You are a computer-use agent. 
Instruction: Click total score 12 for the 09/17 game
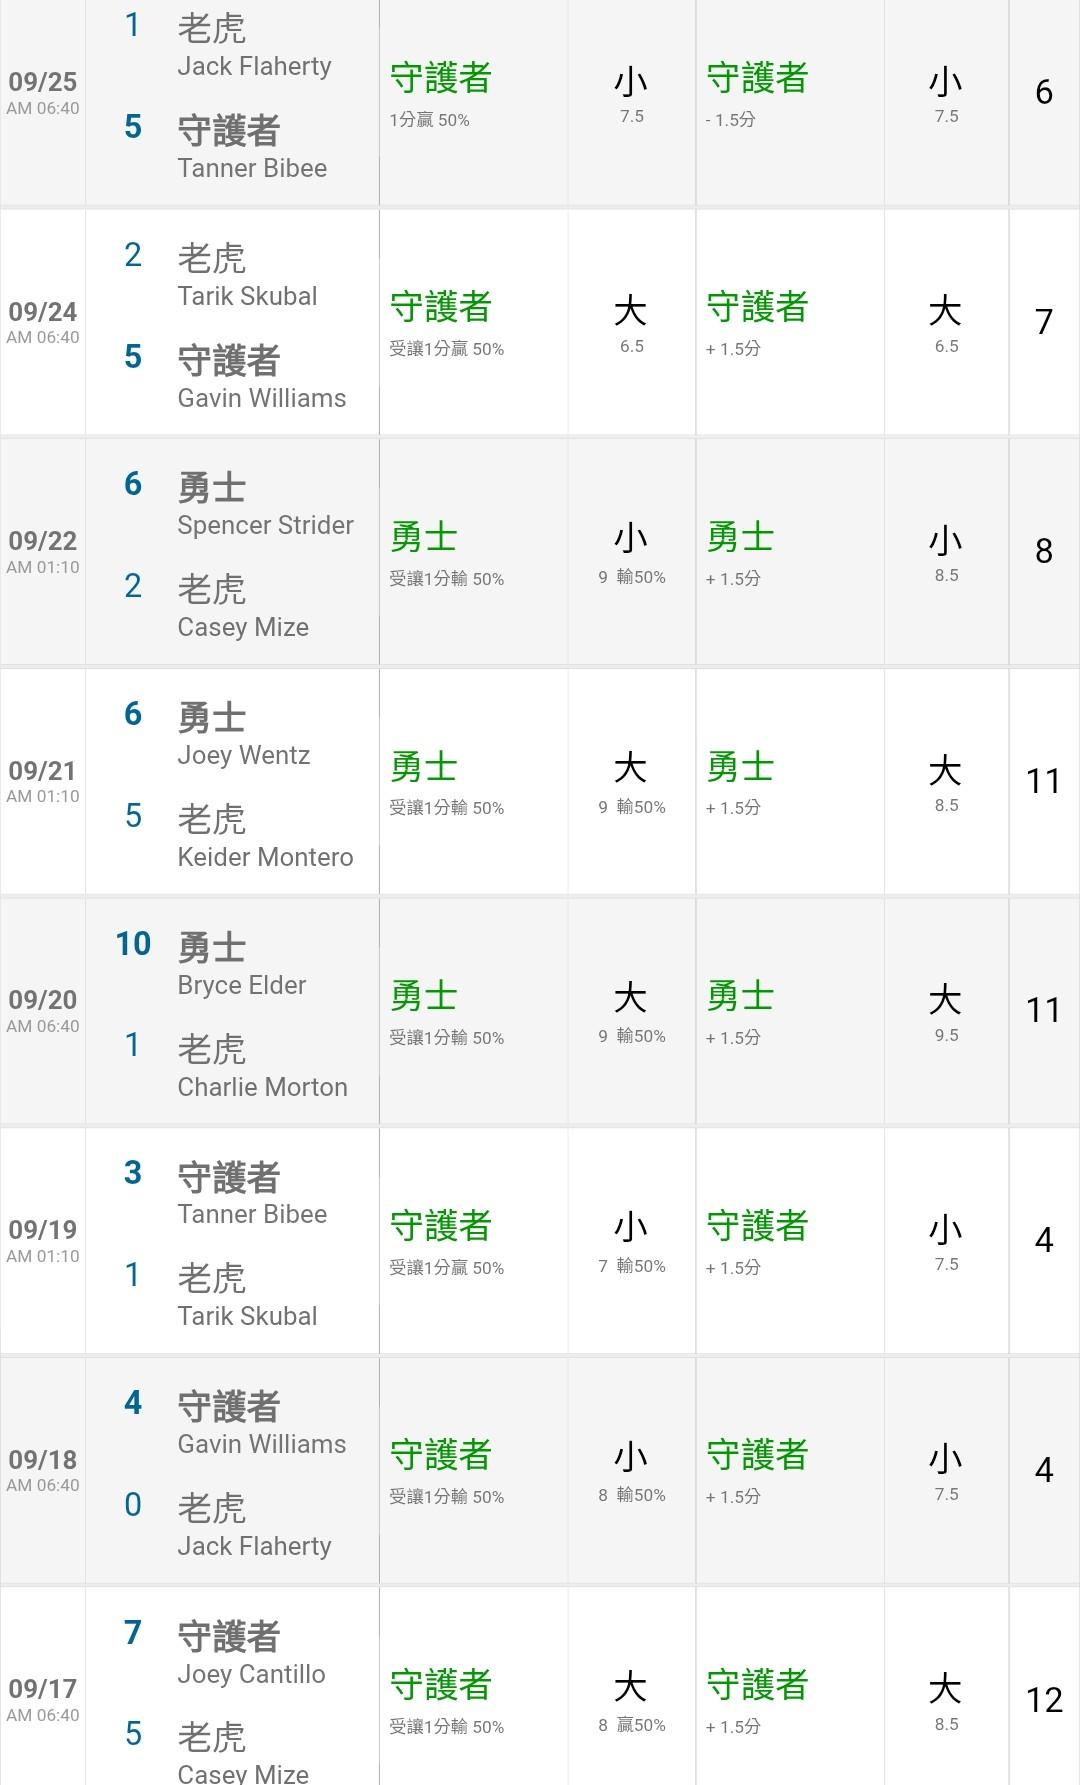[x=1044, y=1700]
